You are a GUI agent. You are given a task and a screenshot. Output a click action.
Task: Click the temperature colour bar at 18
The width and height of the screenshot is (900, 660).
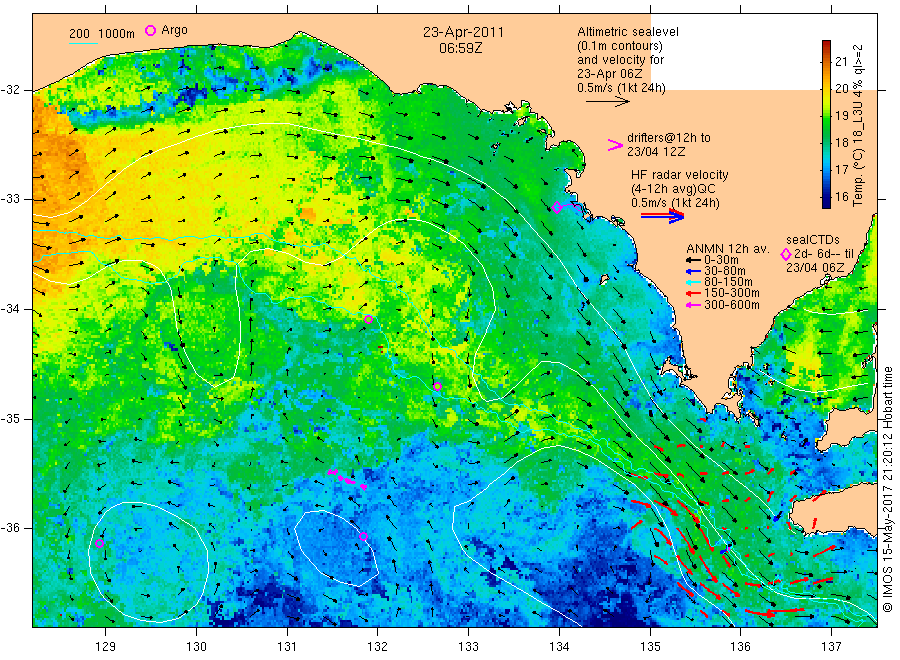[x=827, y=142]
